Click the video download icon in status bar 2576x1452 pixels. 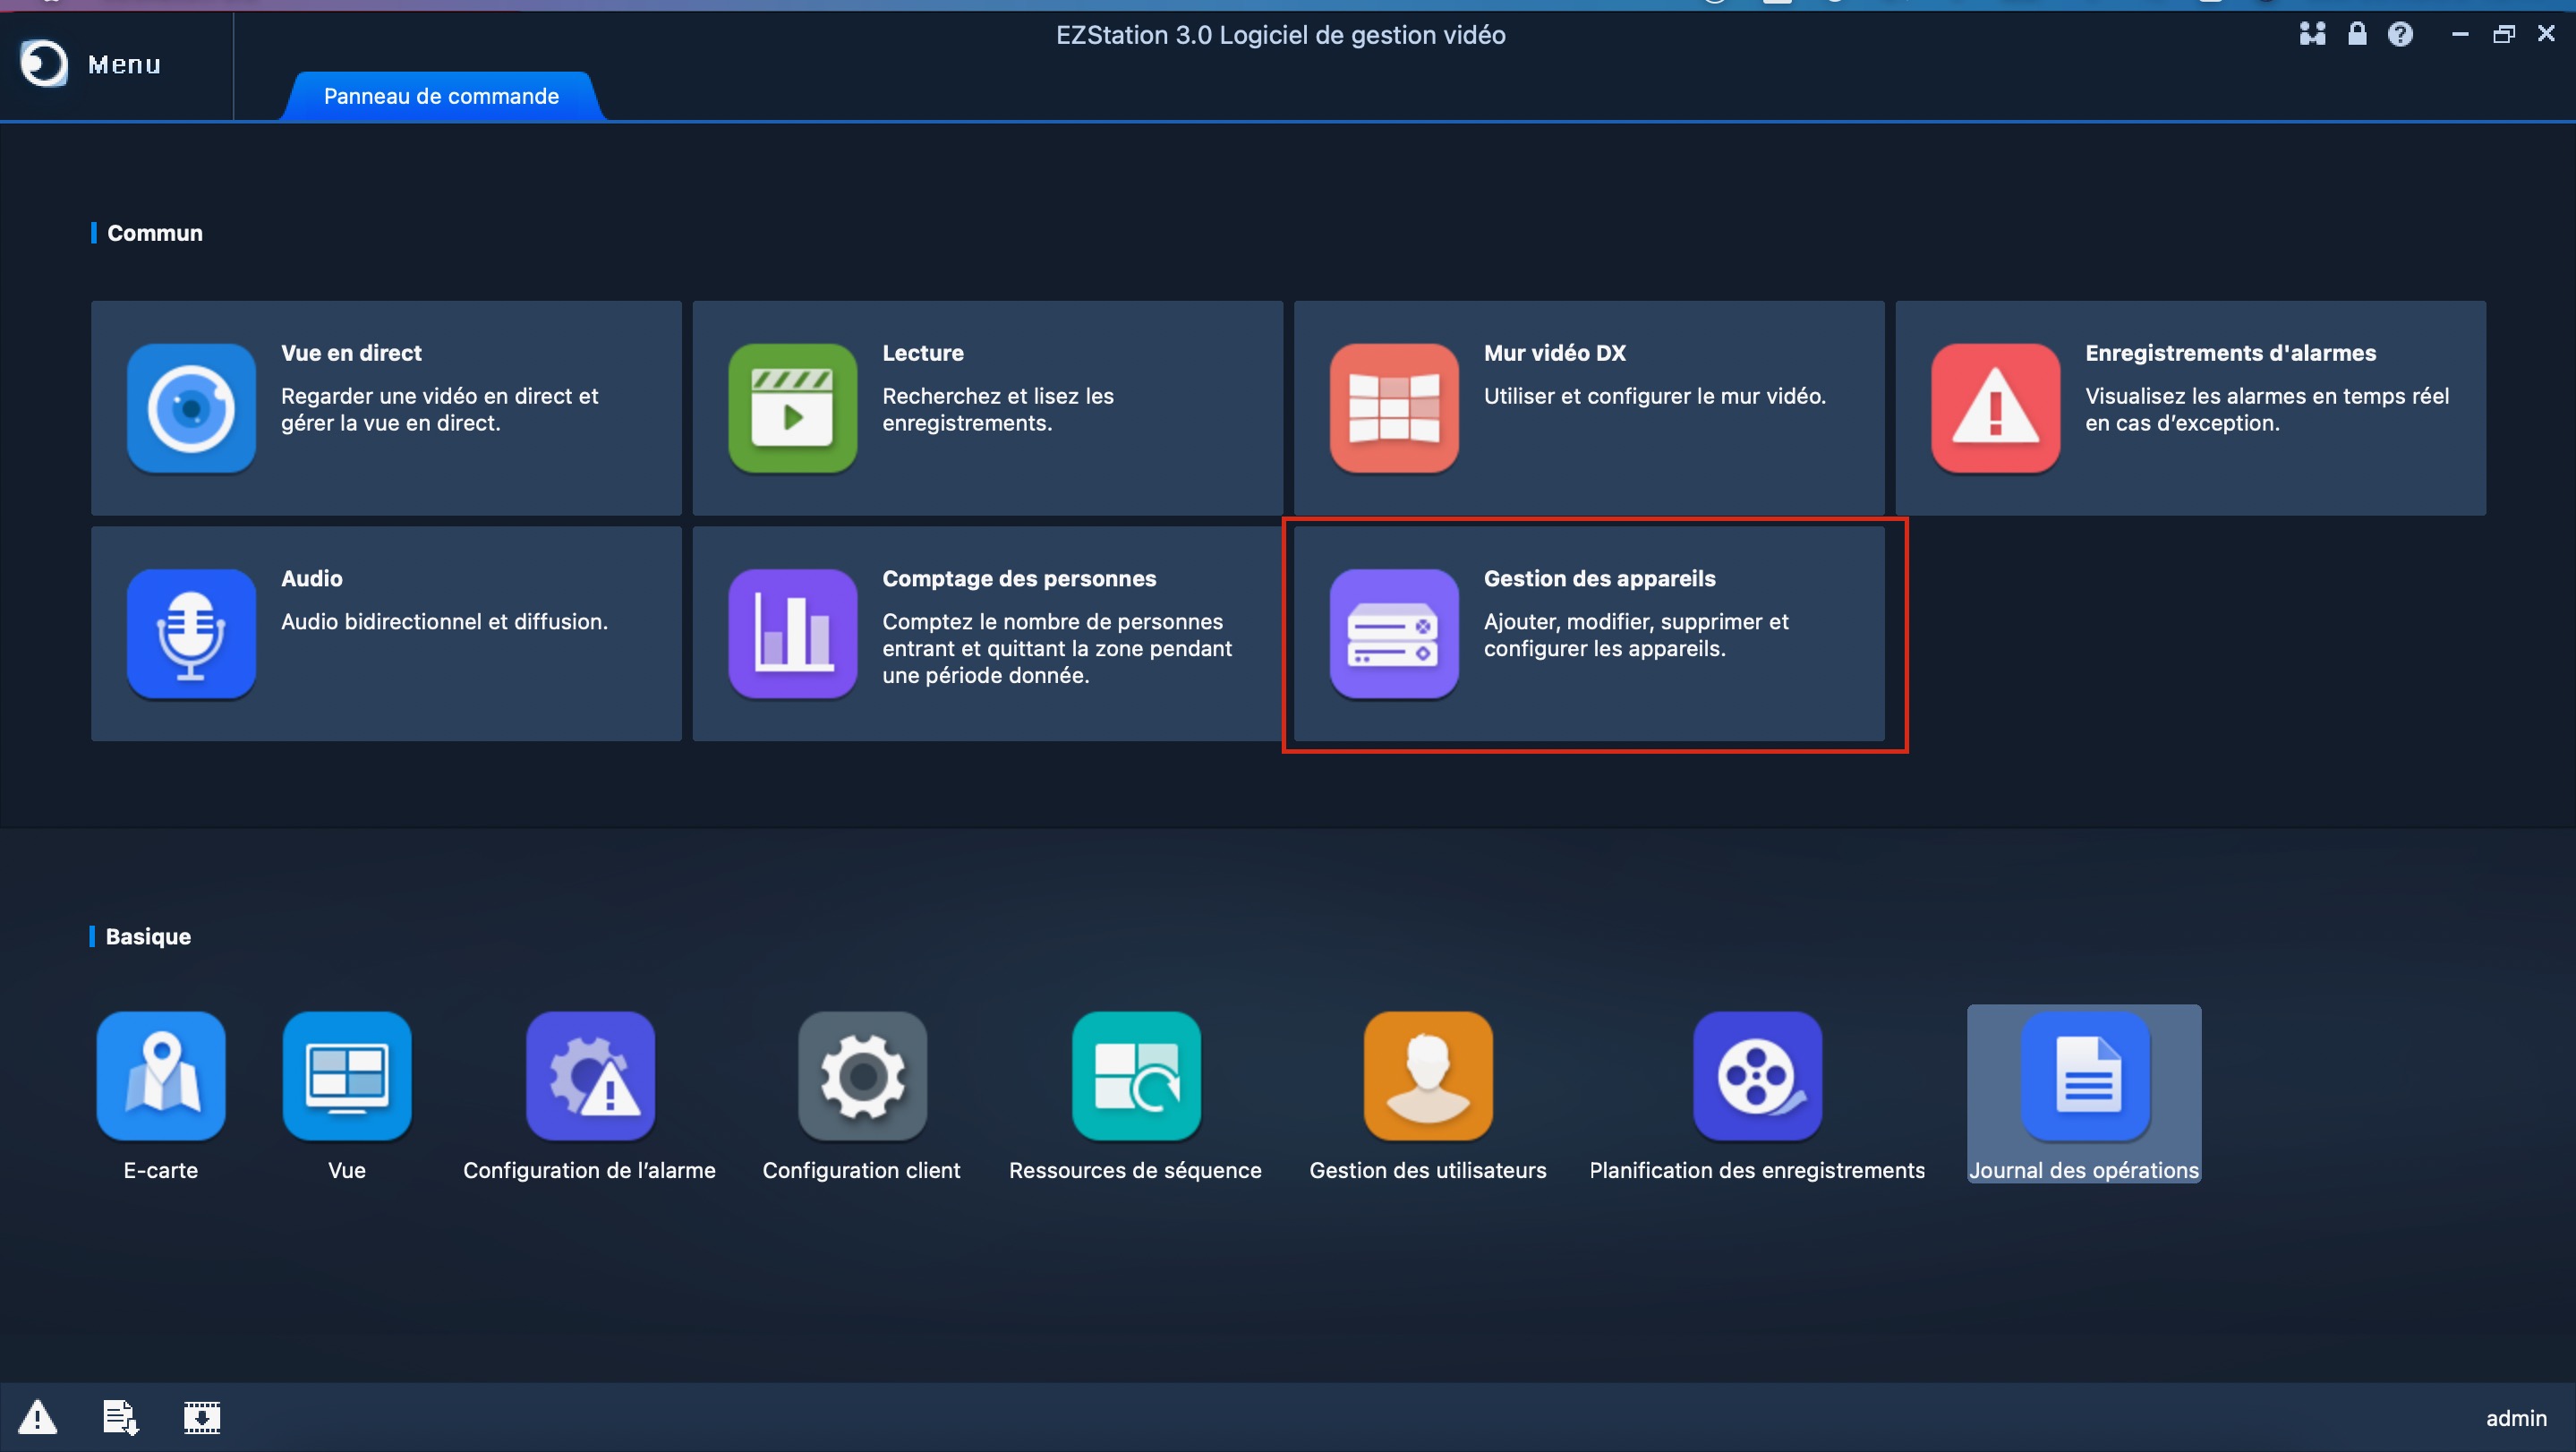[x=201, y=1417]
